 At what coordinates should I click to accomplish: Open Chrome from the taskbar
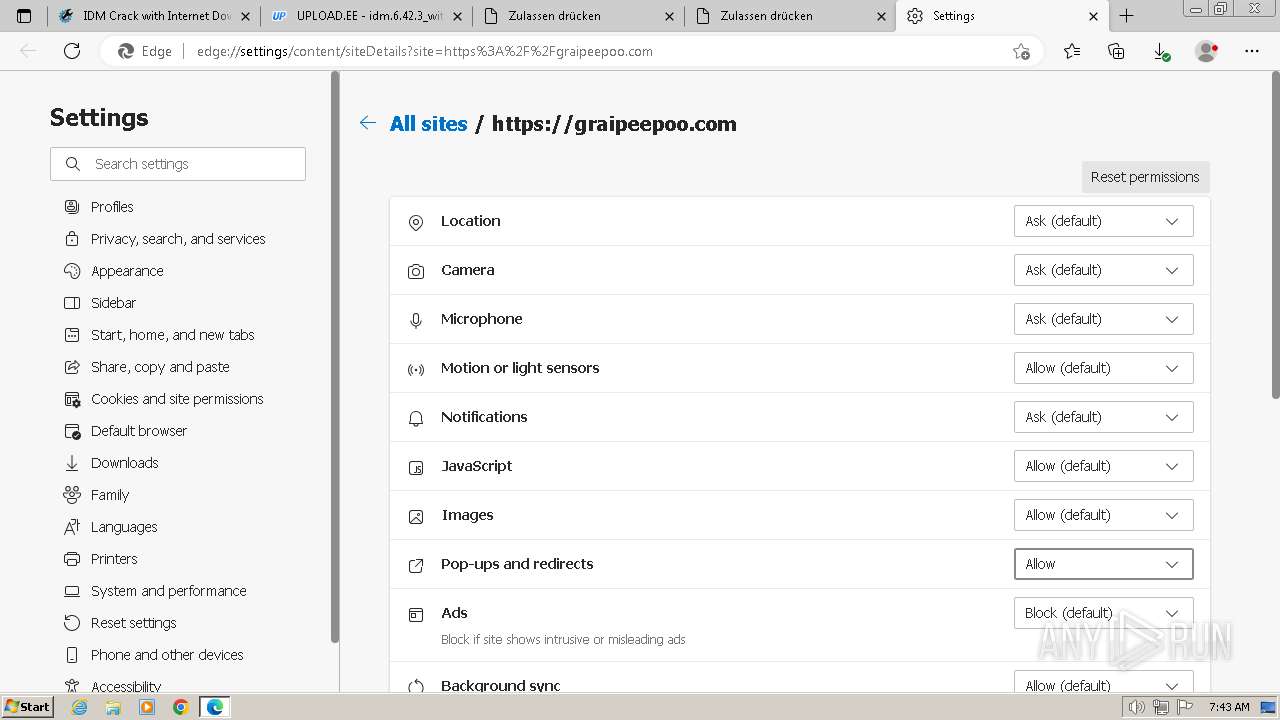(x=181, y=707)
